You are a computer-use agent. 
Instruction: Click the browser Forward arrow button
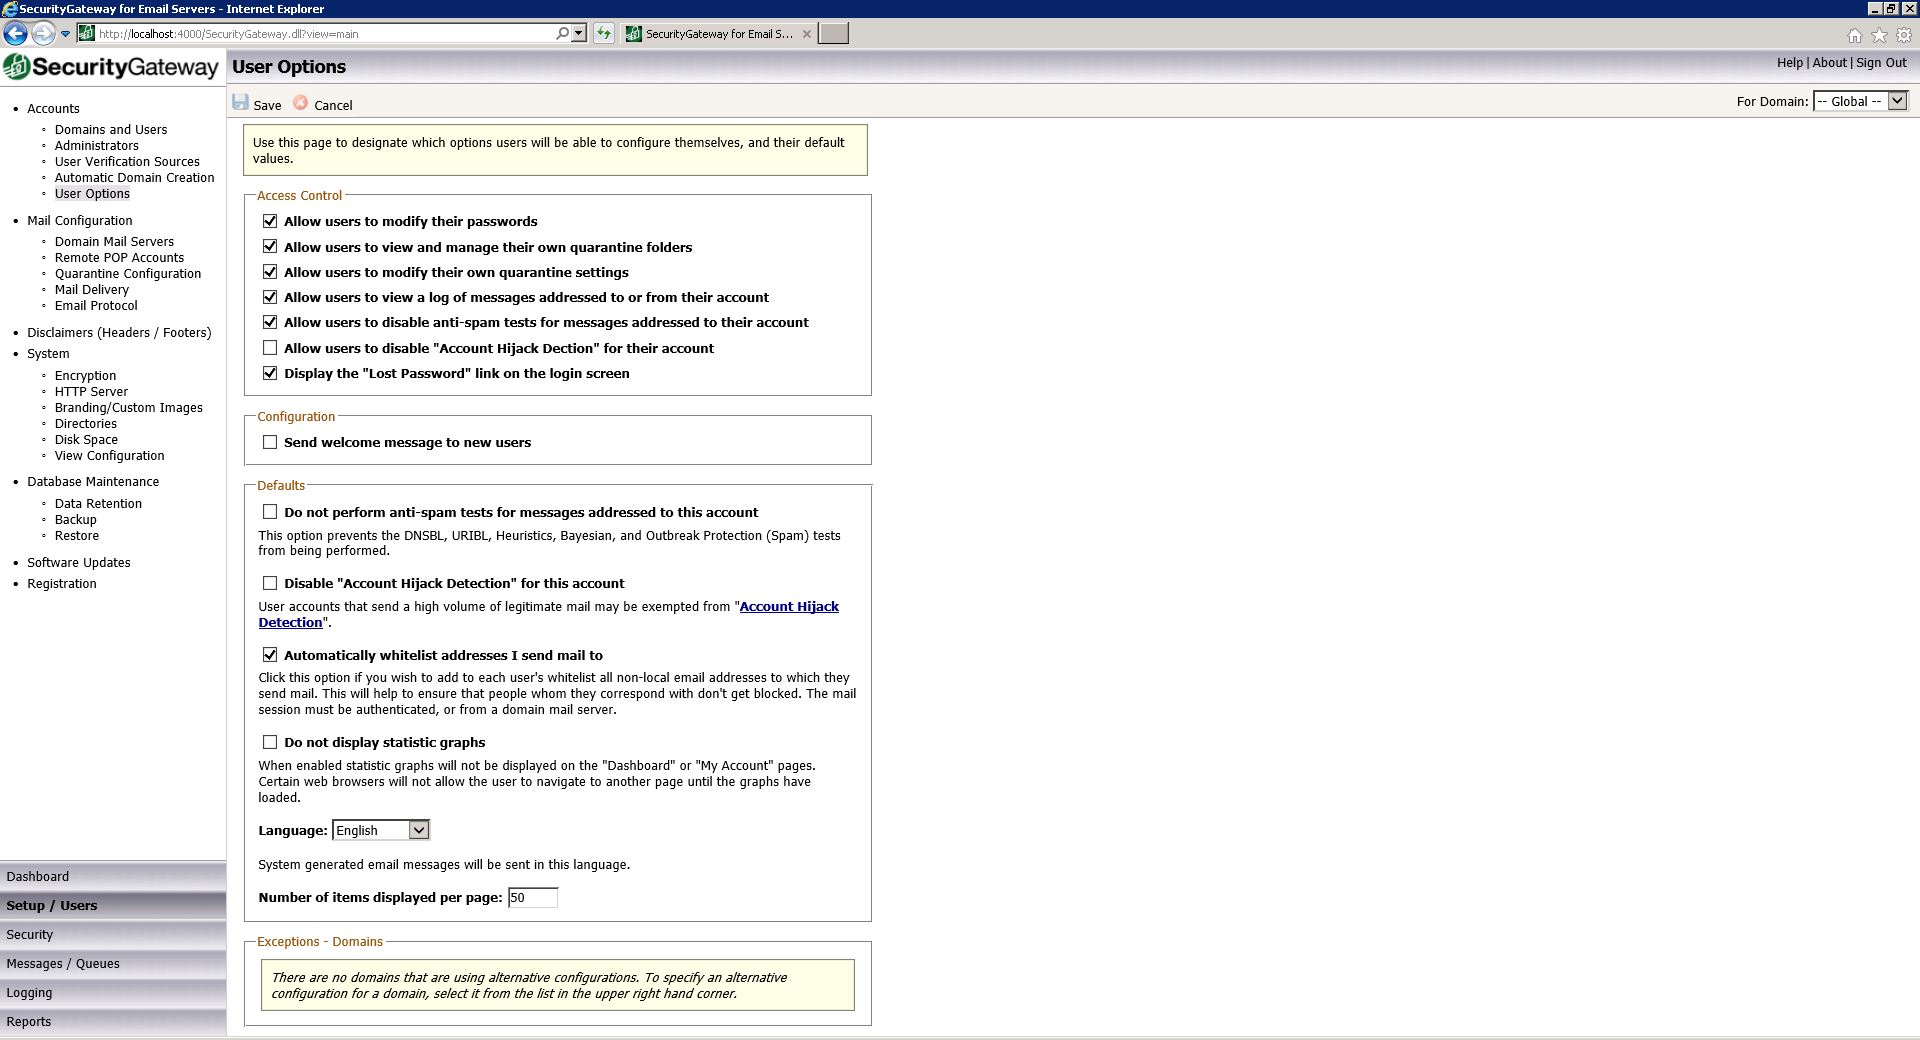pyautogui.click(x=42, y=34)
